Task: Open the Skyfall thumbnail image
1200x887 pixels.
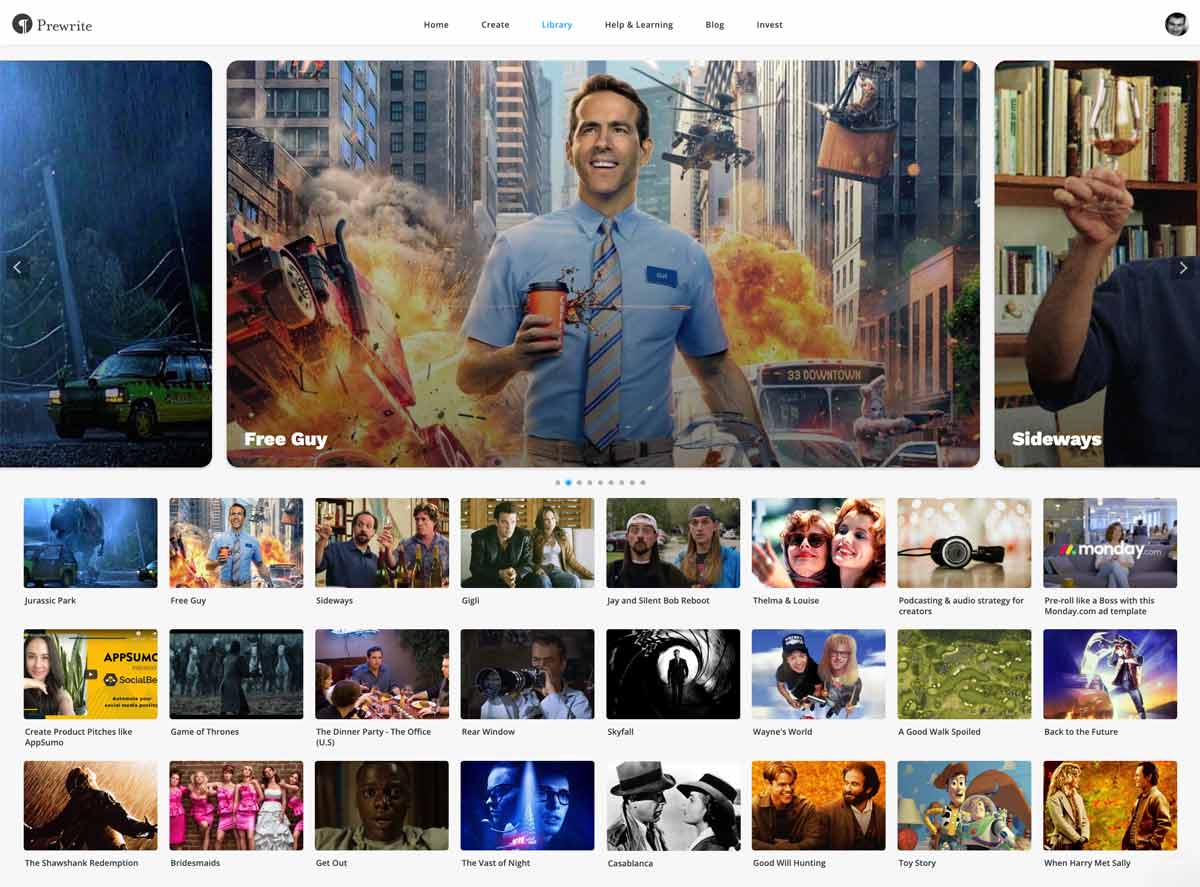Action: (673, 674)
